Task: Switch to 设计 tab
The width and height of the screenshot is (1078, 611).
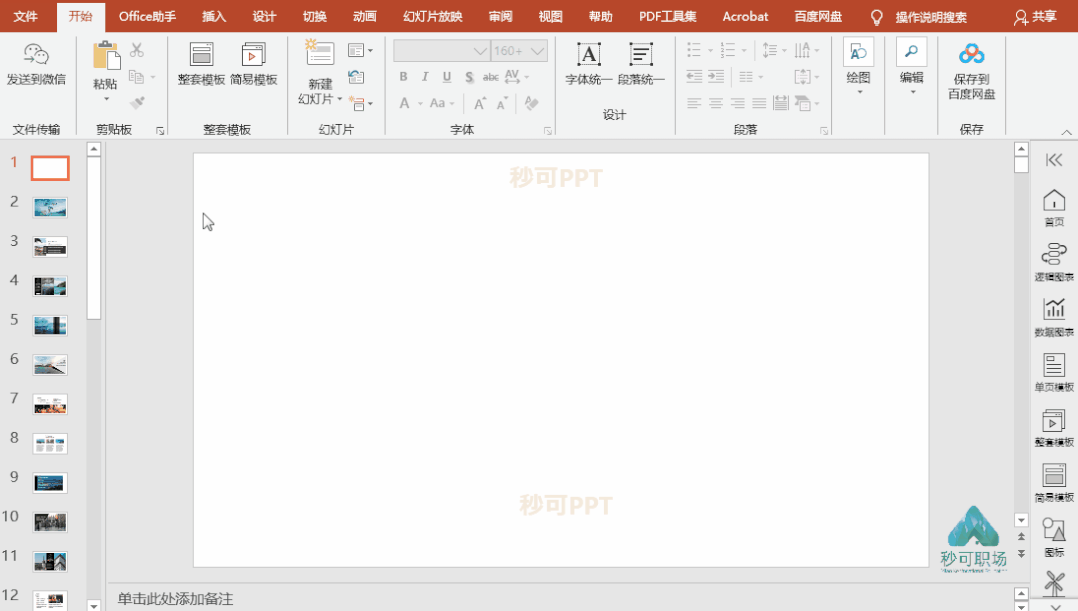Action: 264,16
